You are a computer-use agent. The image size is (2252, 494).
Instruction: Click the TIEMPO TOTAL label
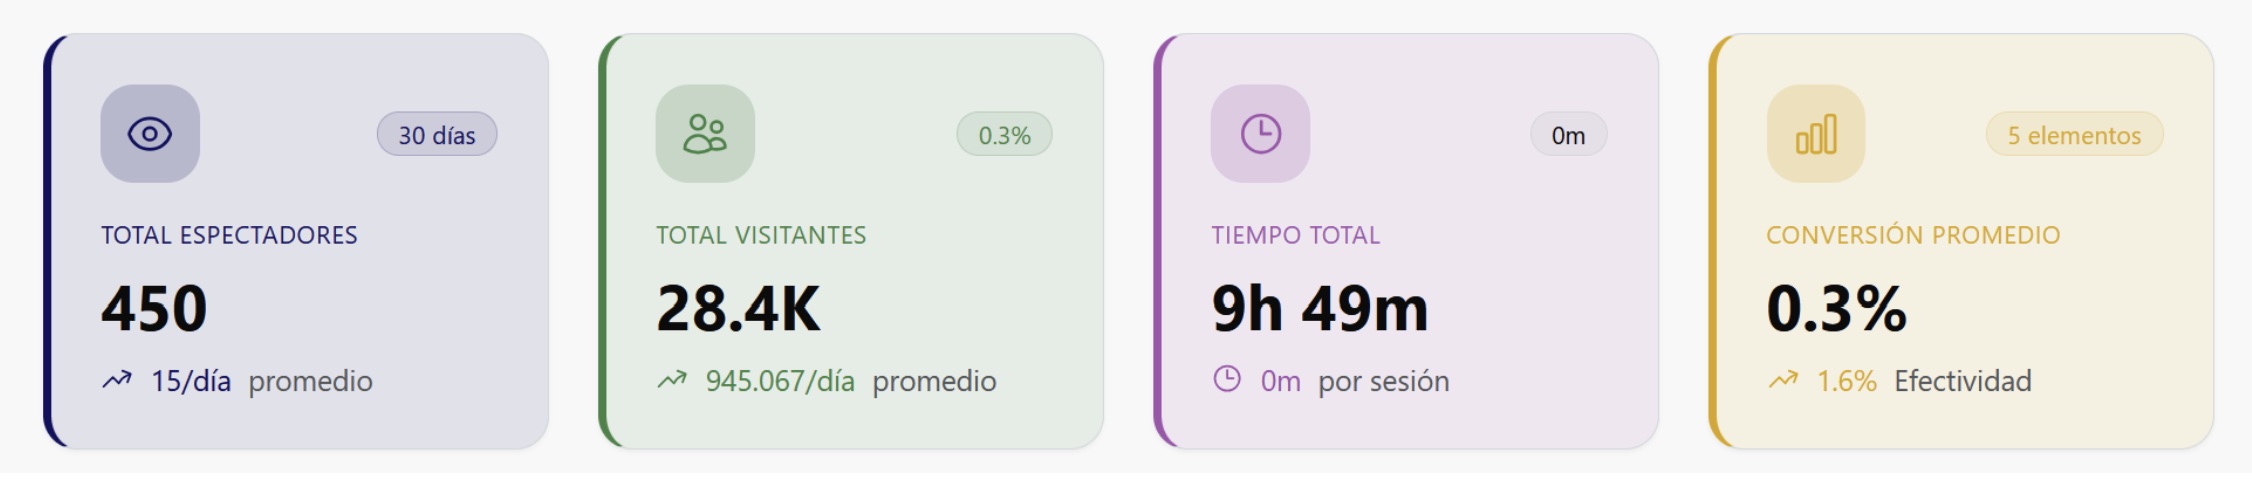tap(1295, 235)
